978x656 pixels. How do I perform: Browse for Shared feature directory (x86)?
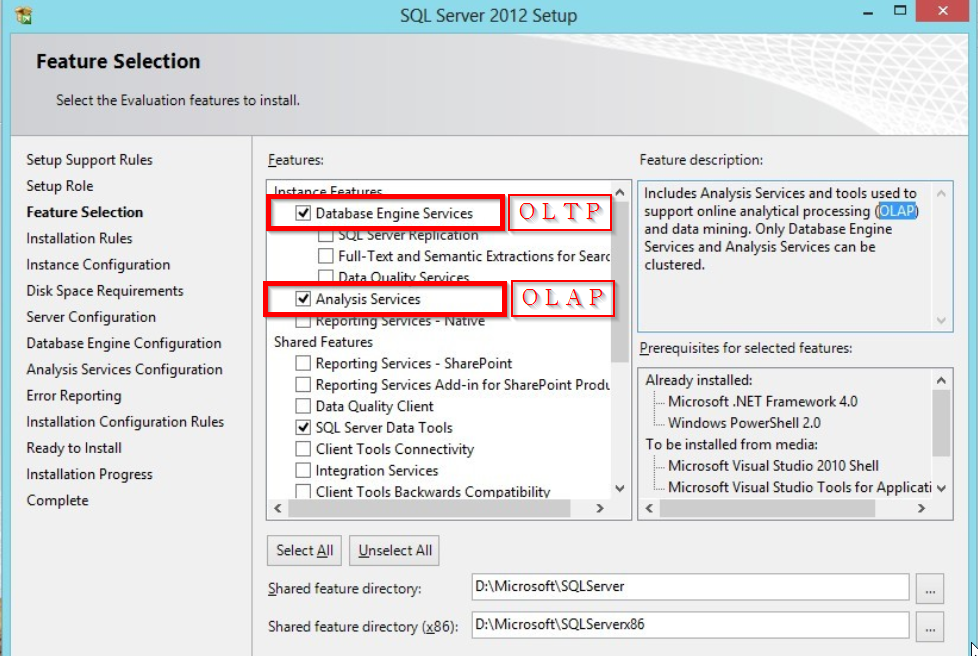tap(929, 627)
